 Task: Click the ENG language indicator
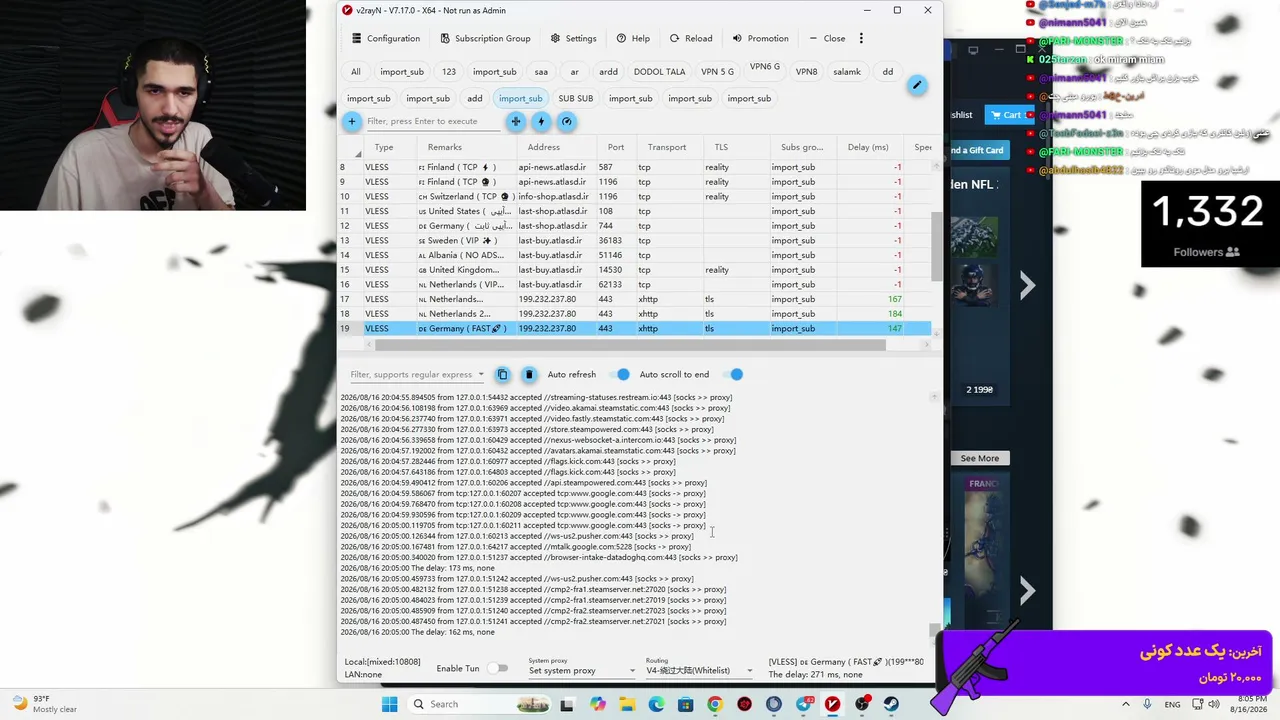[1172, 704]
